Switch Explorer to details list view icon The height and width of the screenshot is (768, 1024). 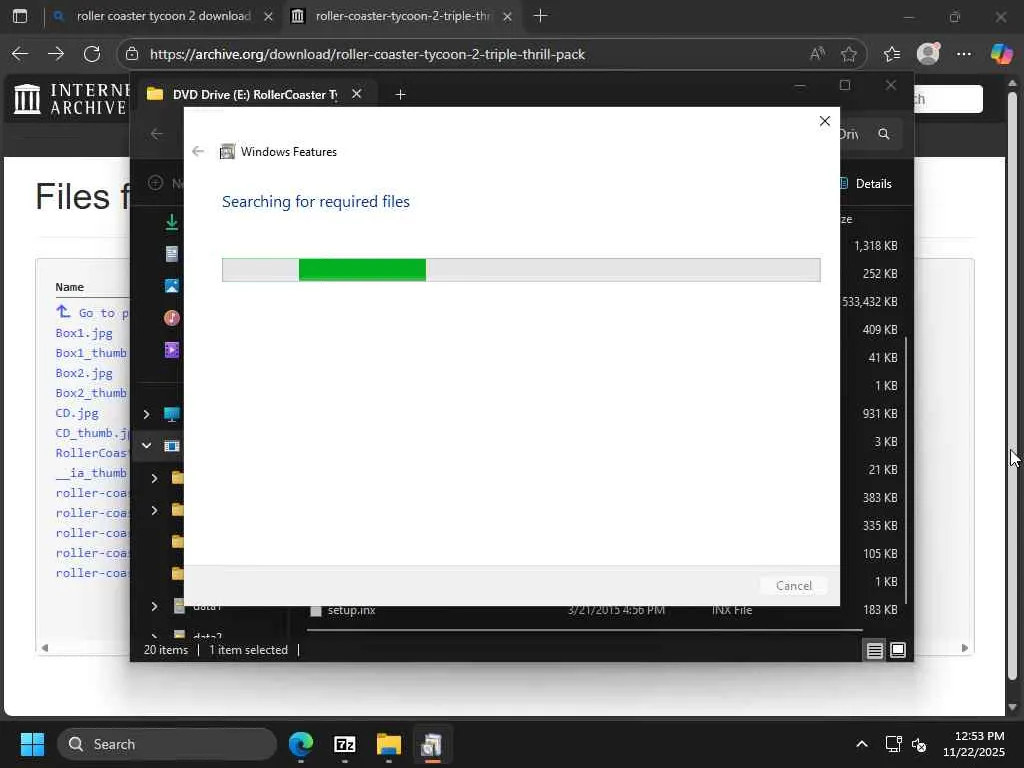pos(874,650)
